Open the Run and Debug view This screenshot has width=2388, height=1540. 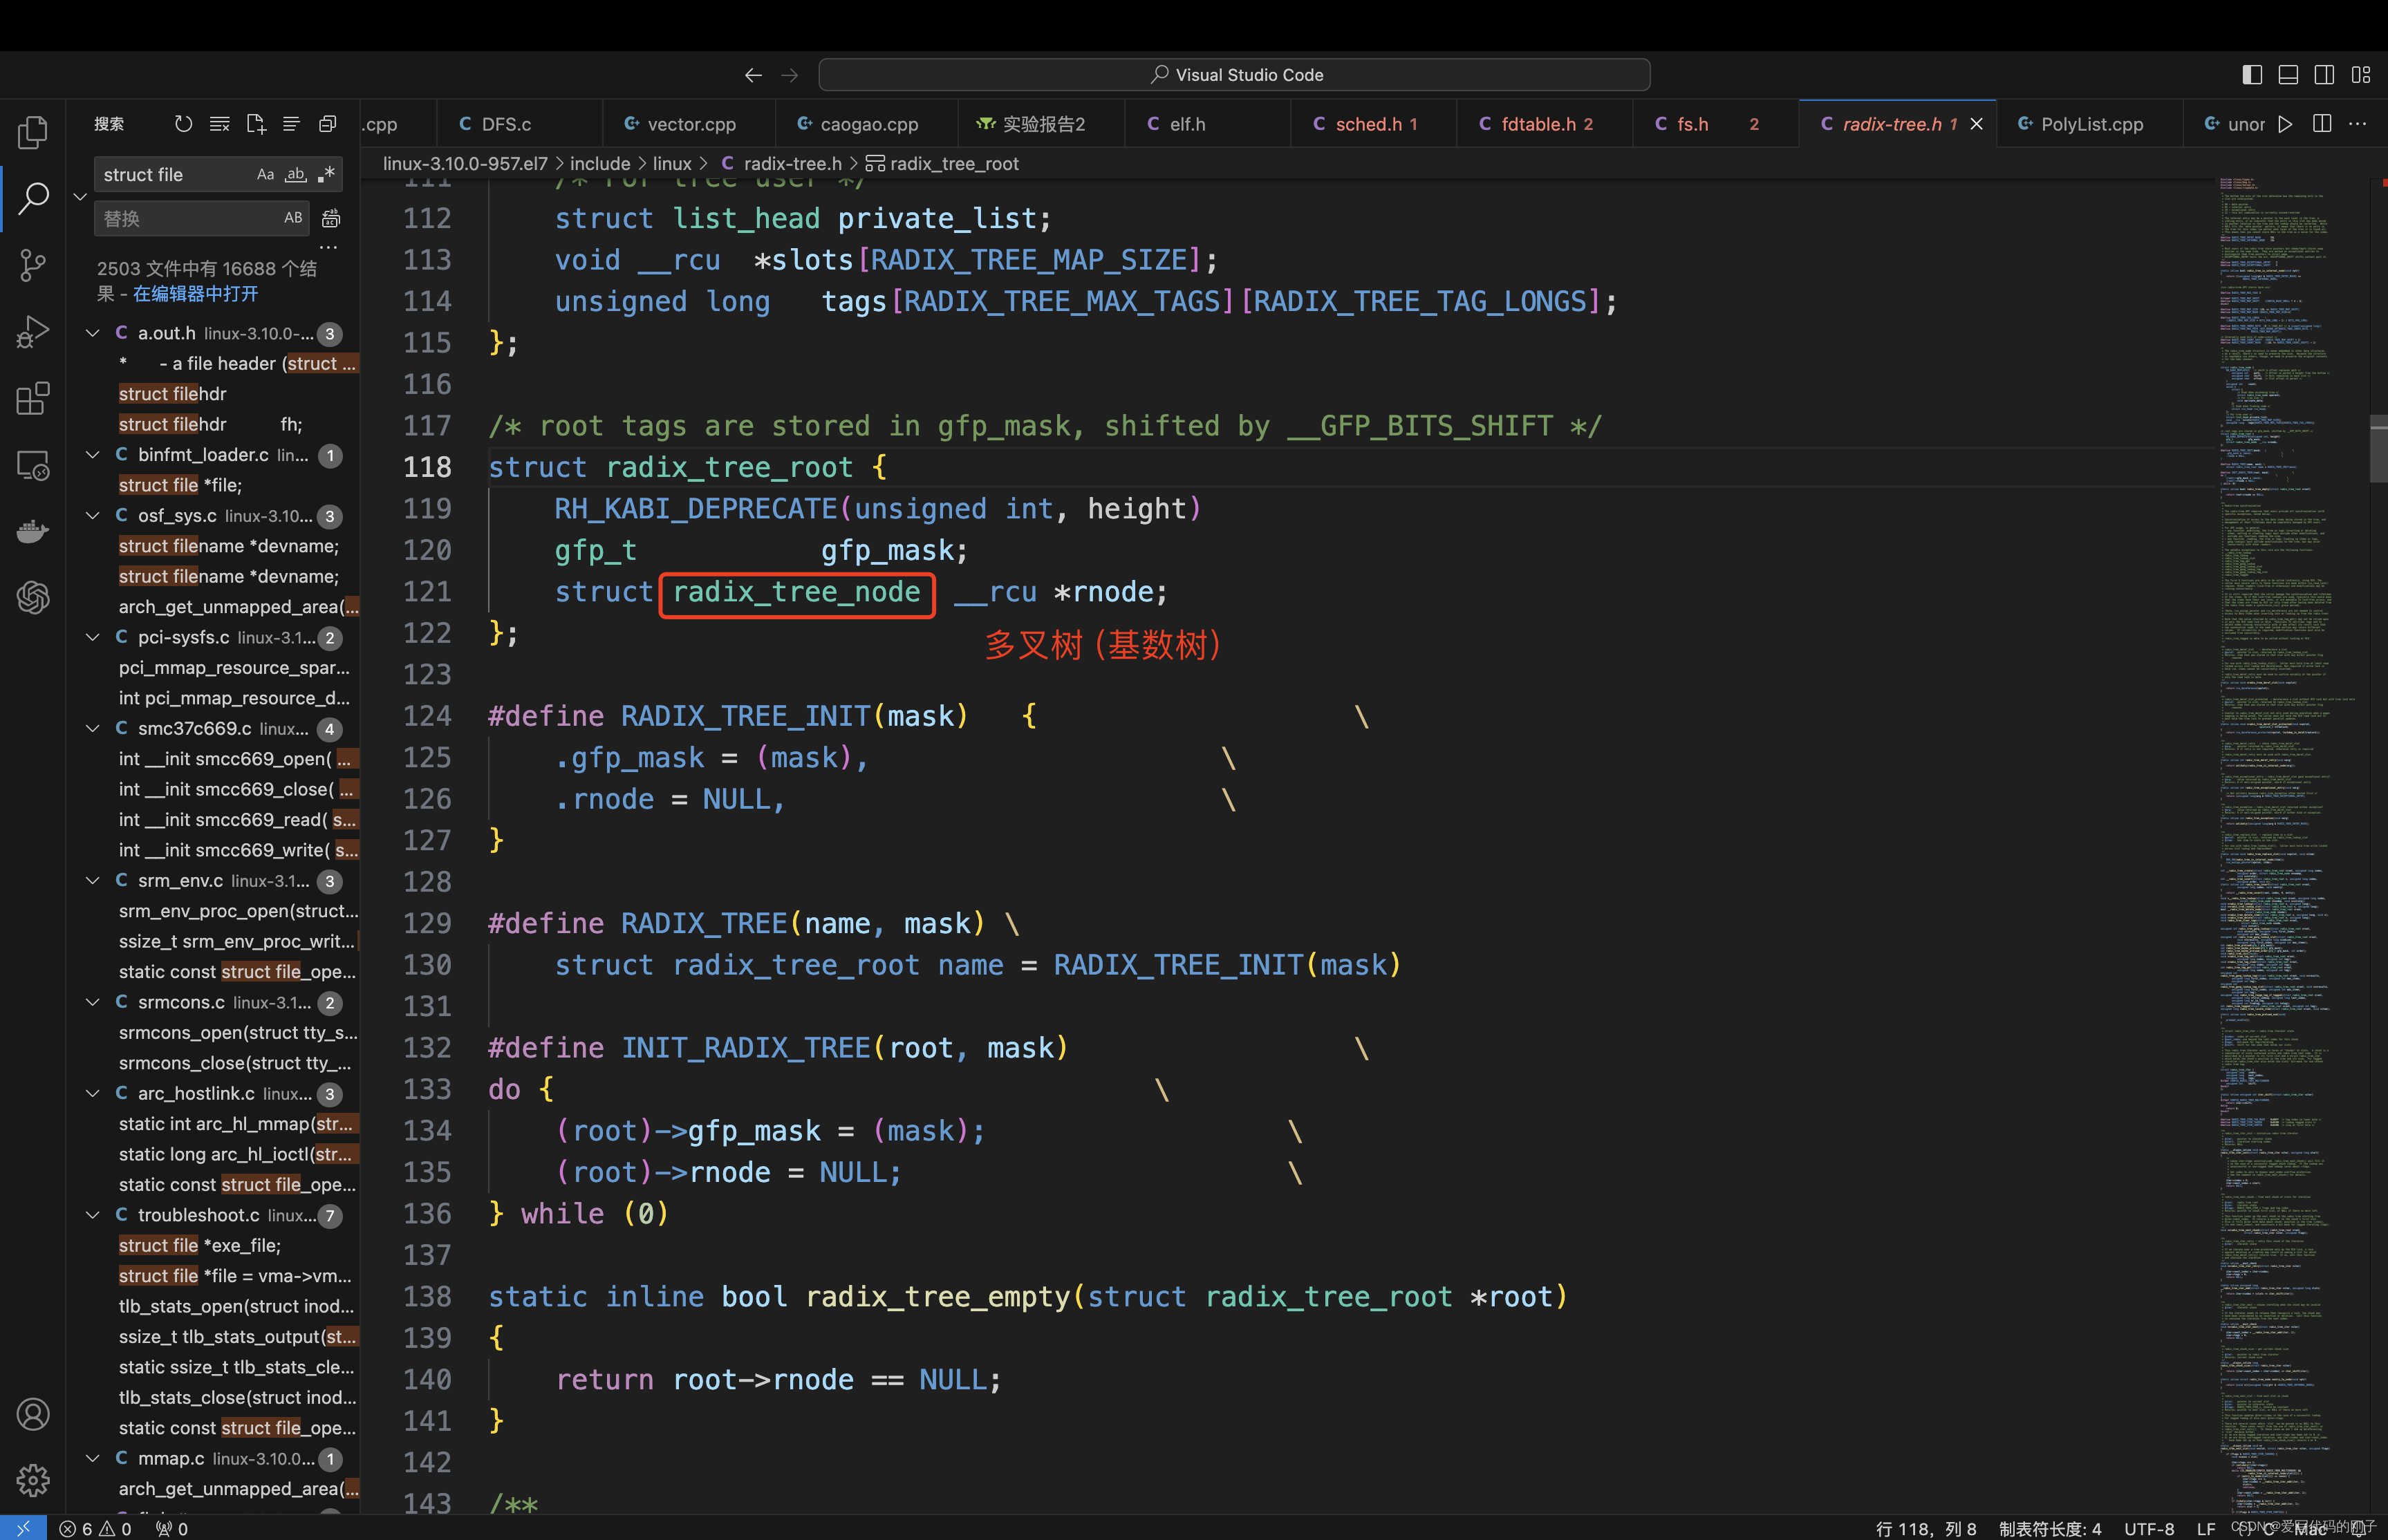point(33,332)
